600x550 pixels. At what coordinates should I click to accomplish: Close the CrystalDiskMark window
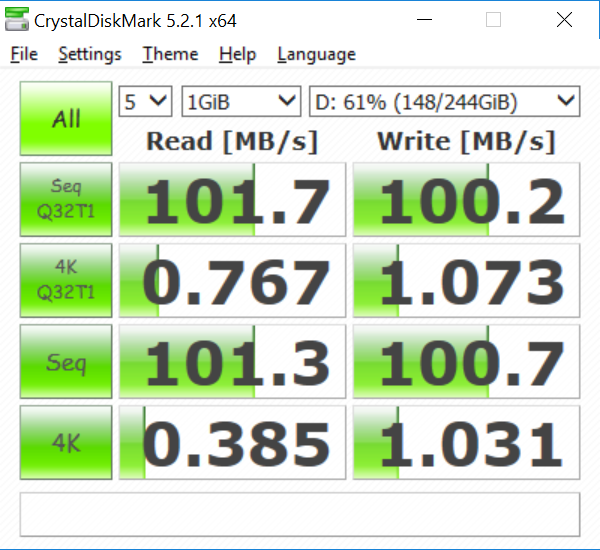pyautogui.click(x=564, y=20)
